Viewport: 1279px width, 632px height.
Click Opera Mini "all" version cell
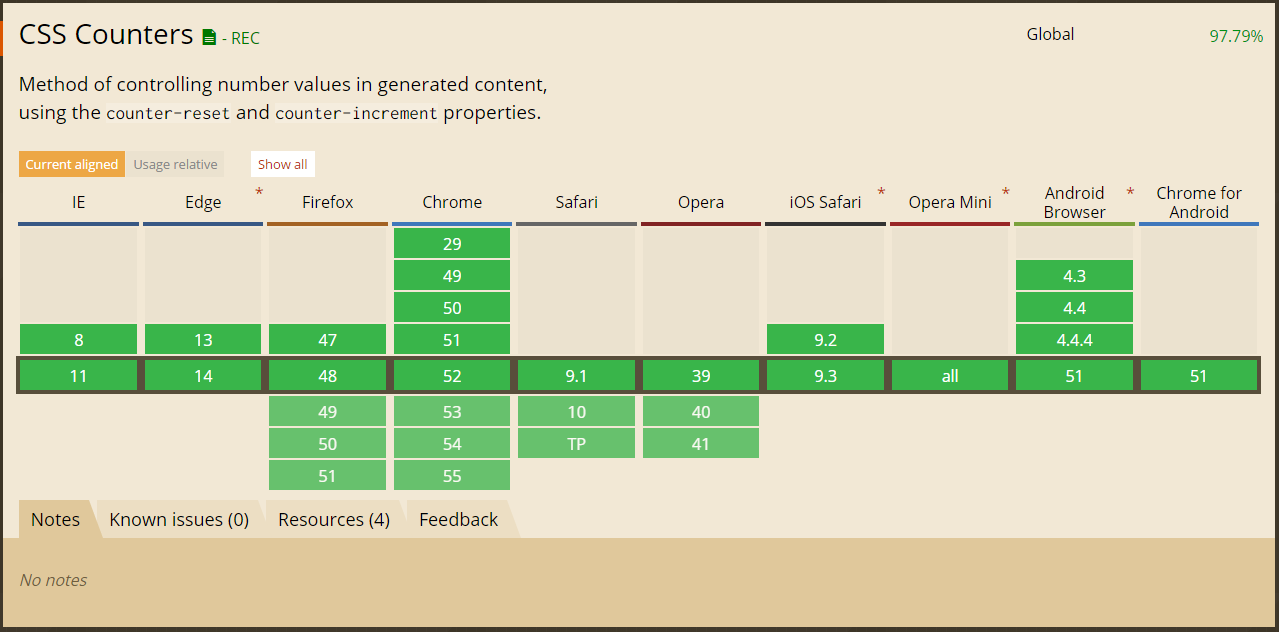949,376
